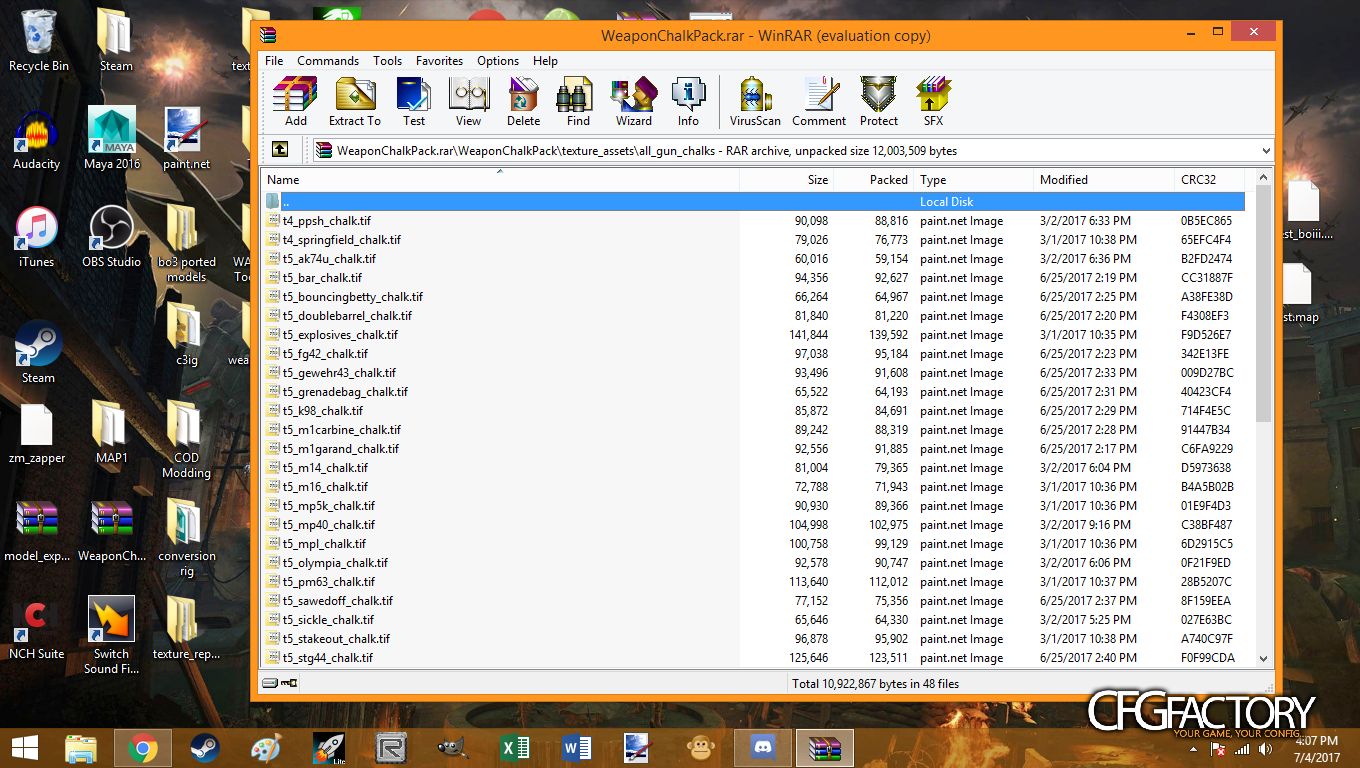Click the Extract To toolbar icon
Image resolution: width=1360 pixels, height=768 pixels.
coord(355,101)
